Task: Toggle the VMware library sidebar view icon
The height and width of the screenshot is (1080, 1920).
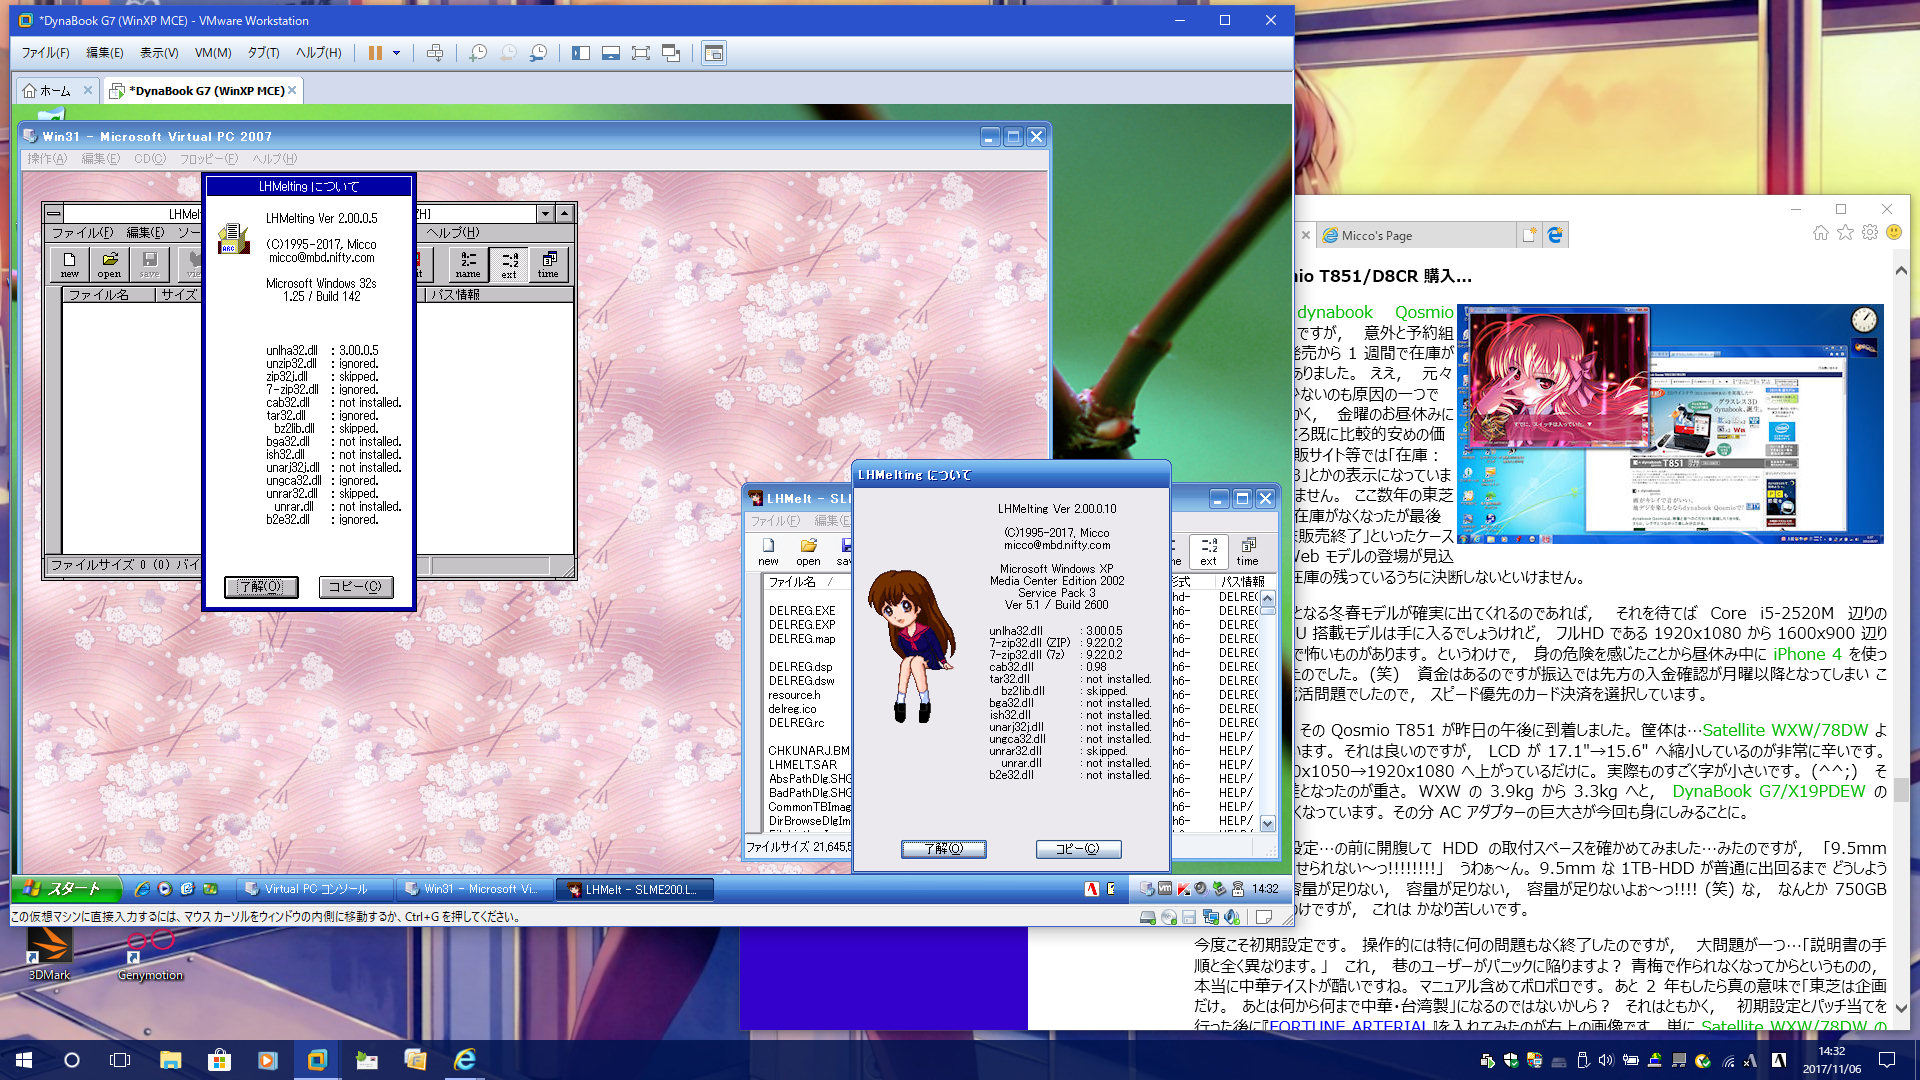Action: [581, 53]
